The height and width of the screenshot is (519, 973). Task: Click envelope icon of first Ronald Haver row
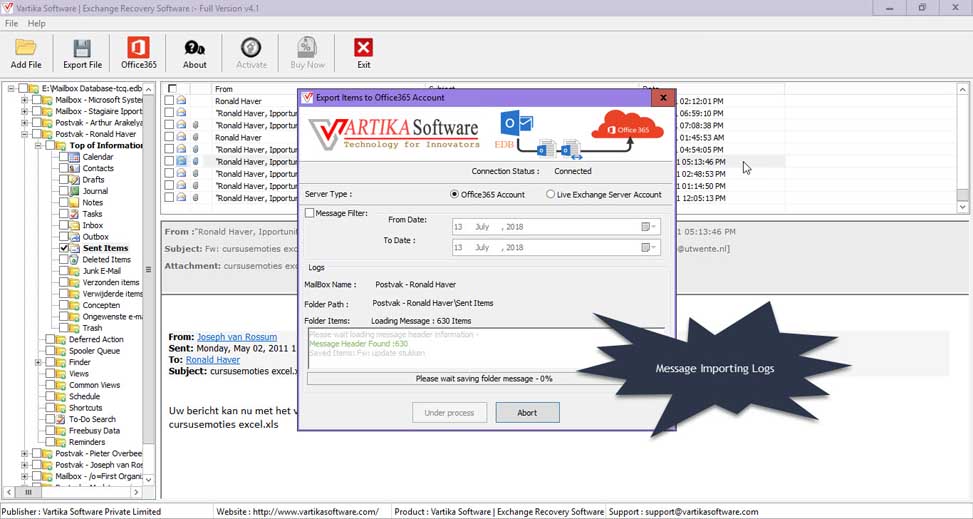coord(181,101)
